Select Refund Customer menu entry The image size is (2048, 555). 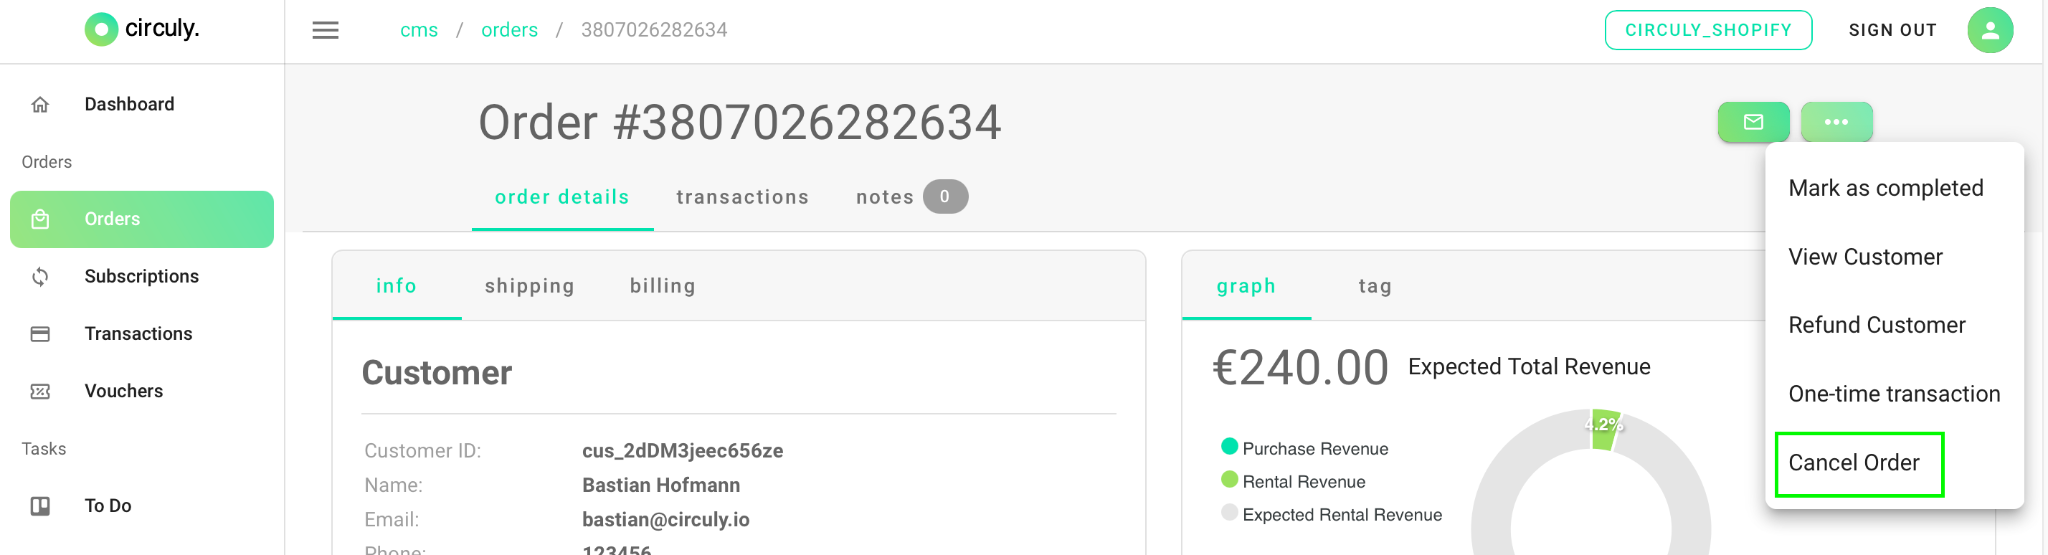point(1877,325)
